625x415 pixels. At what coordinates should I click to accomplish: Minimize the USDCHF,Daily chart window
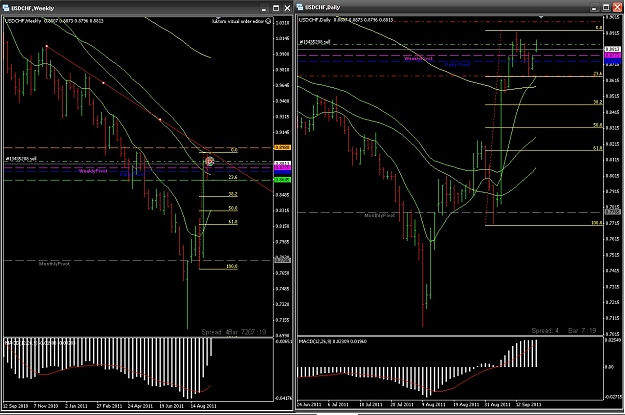tap(594, 8)
